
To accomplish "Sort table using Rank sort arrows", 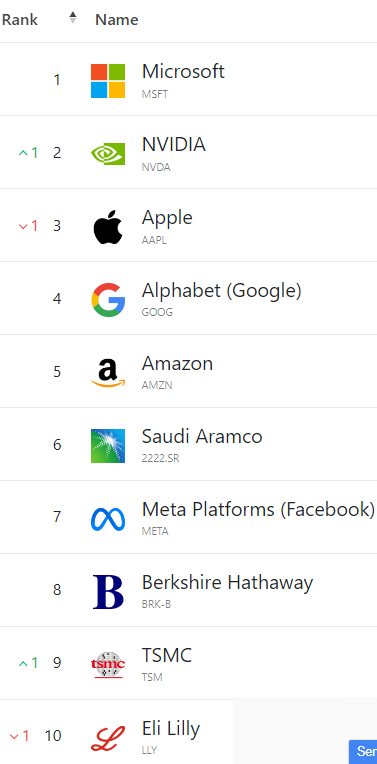I will (73, 19).
